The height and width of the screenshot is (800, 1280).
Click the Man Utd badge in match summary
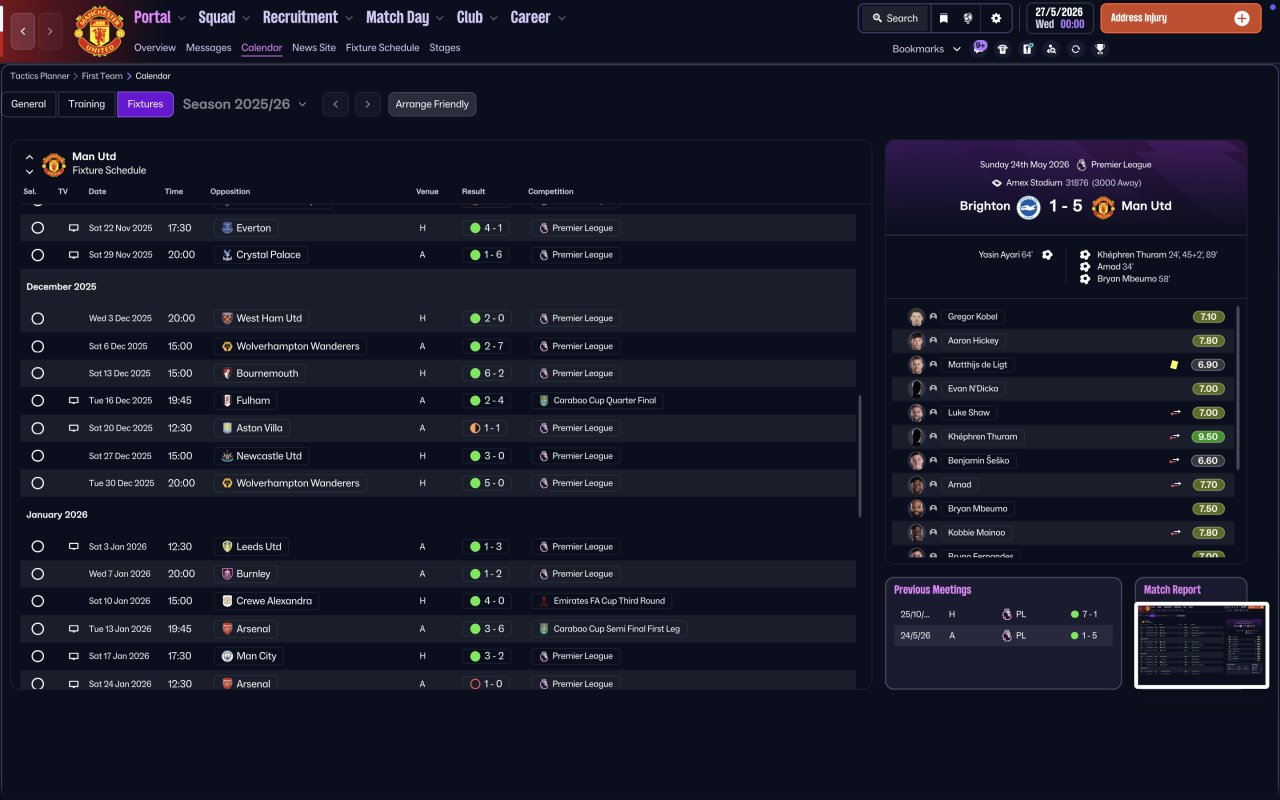[1103, 207]
